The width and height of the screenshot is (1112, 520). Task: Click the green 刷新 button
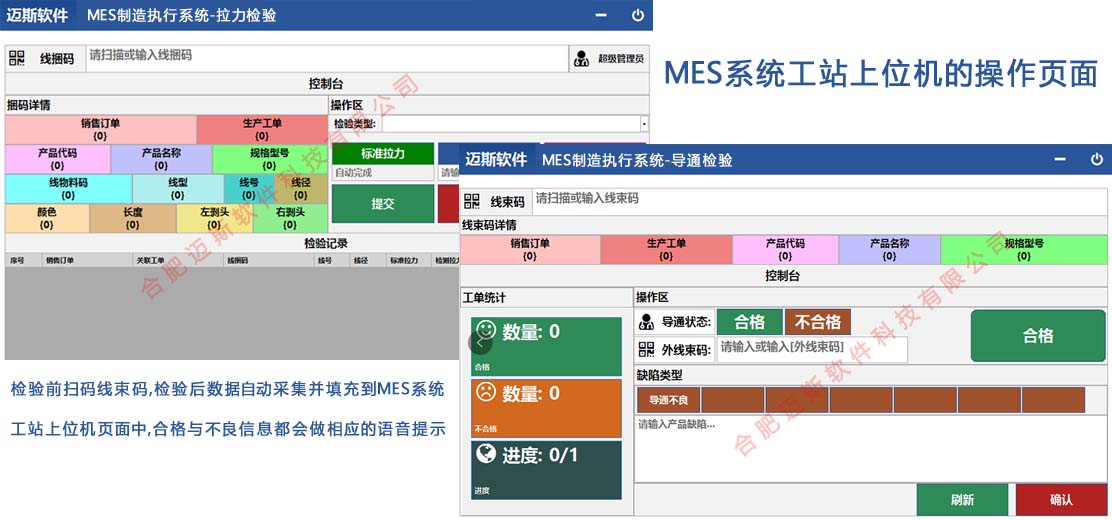pyautogui.click(x=962, y=499)
